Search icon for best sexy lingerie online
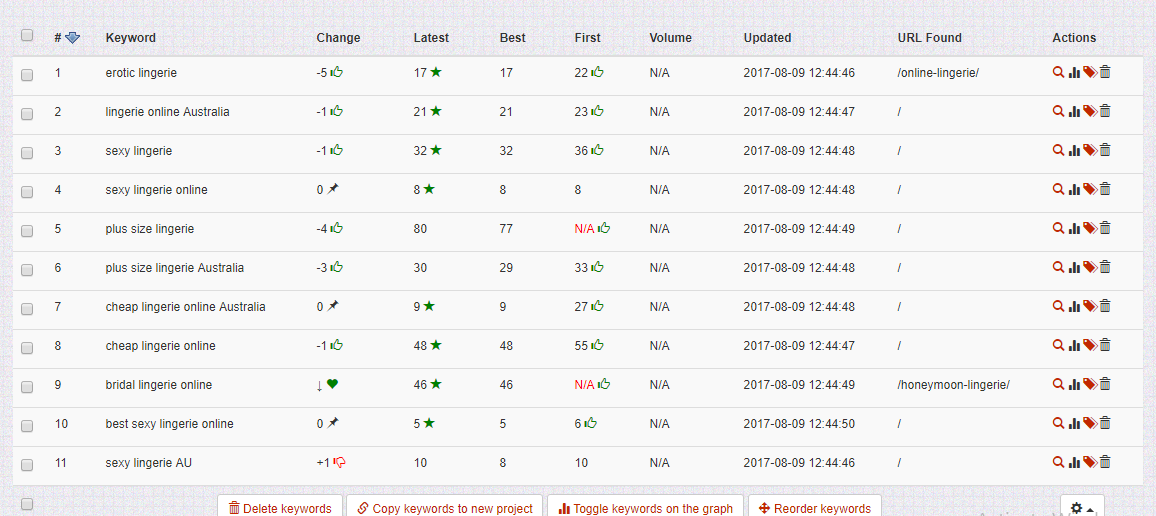 [1058, 423]
